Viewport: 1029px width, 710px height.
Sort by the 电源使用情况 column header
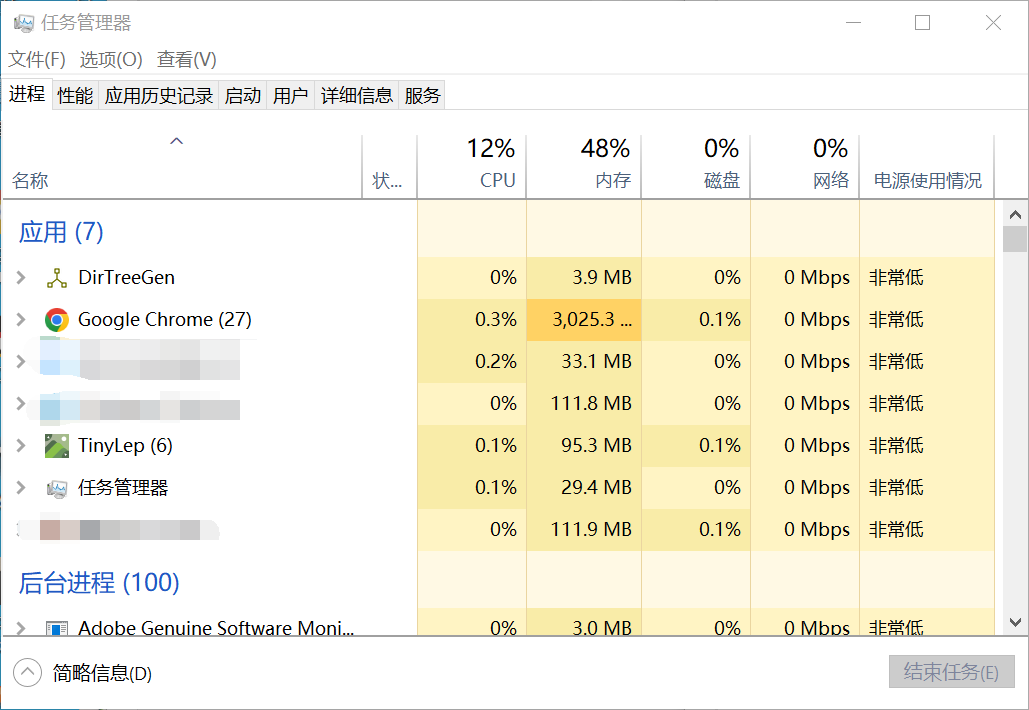(x=927, y=167)
